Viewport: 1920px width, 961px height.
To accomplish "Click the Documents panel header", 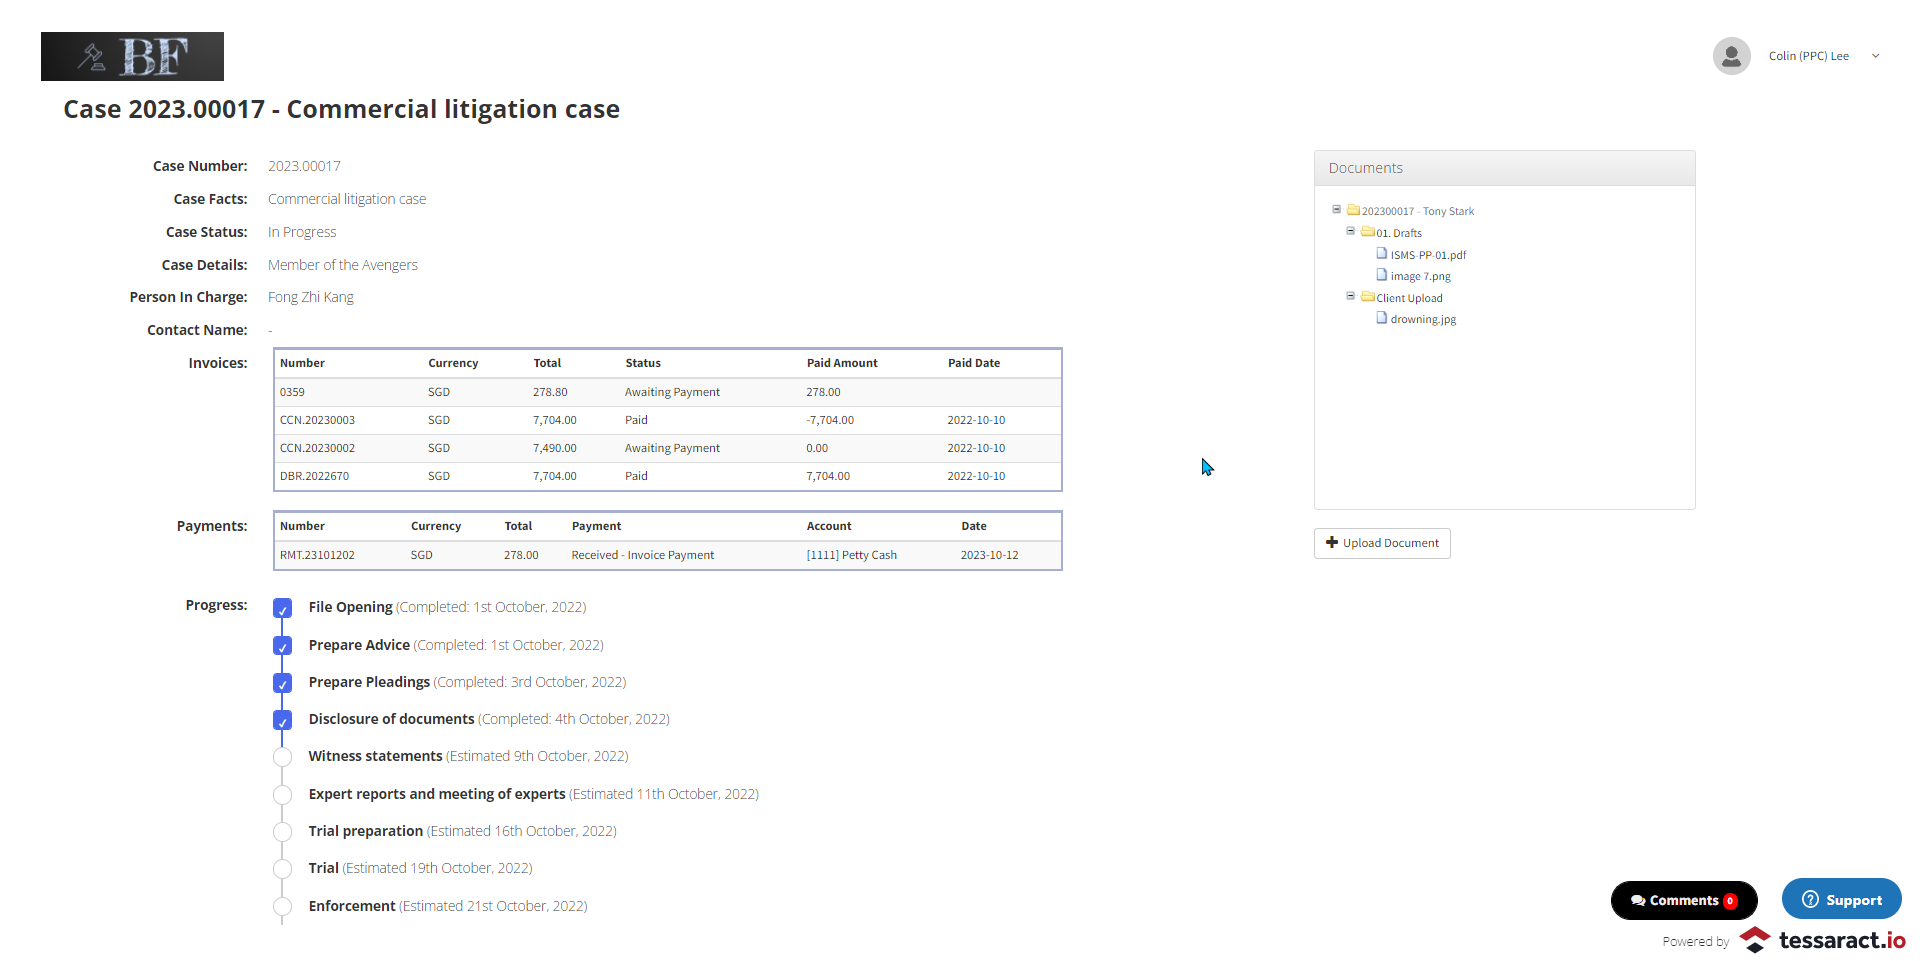I will [x=1365, y=167].
